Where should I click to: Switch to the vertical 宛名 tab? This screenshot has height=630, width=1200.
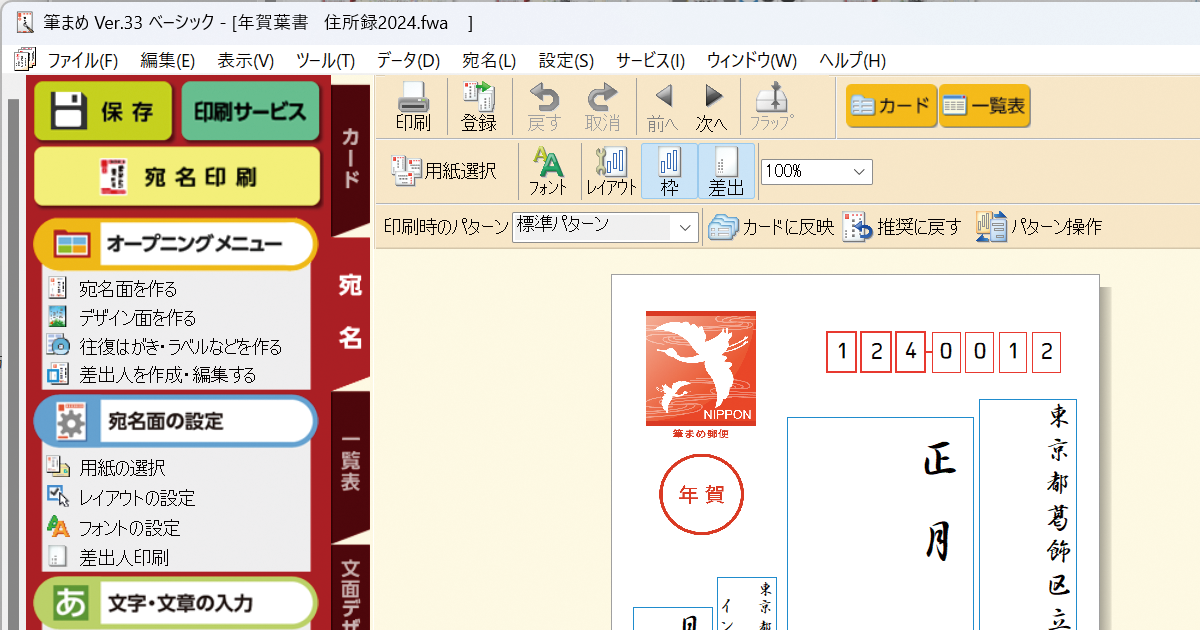350,313
